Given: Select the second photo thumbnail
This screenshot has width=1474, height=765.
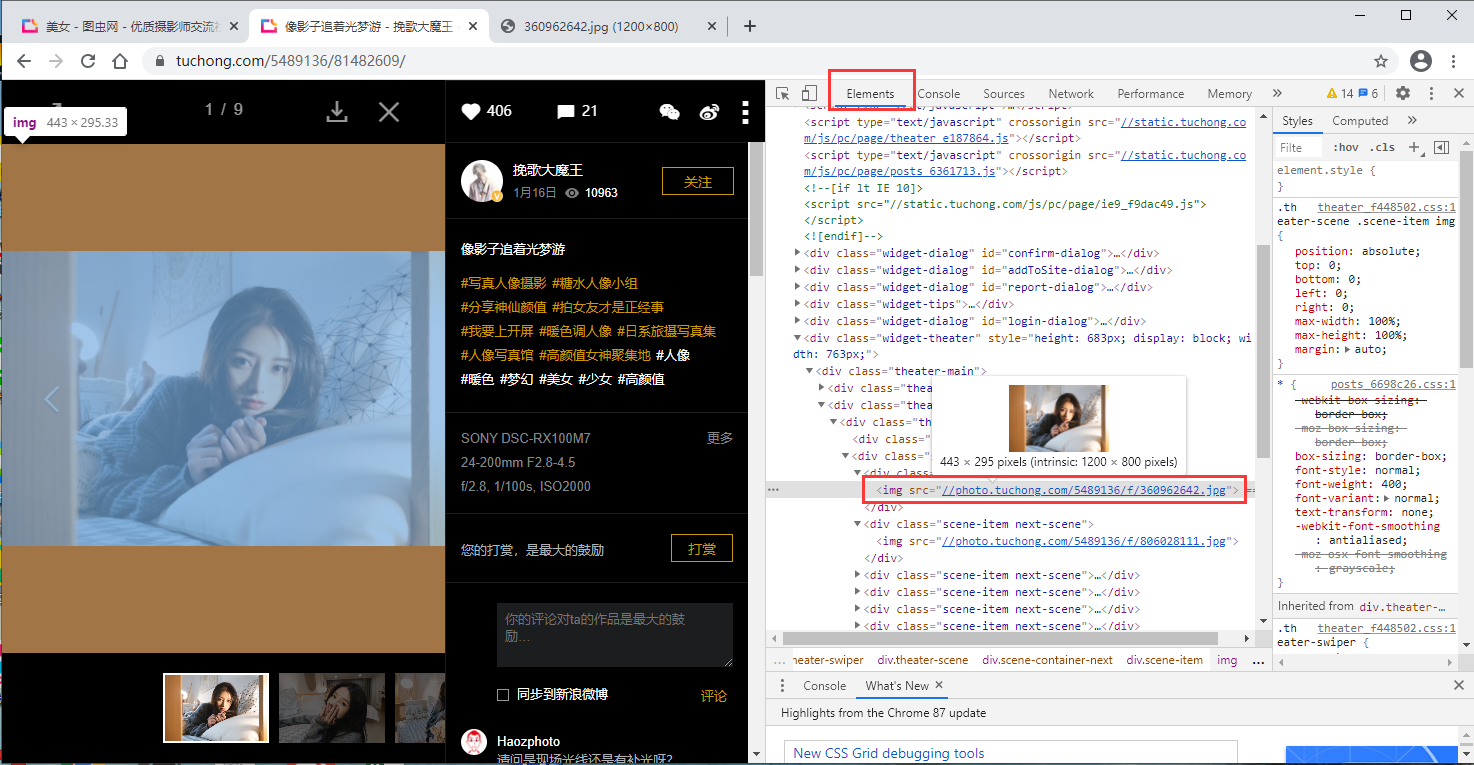Looking at the screenshot, I should [x=331, y=708].
